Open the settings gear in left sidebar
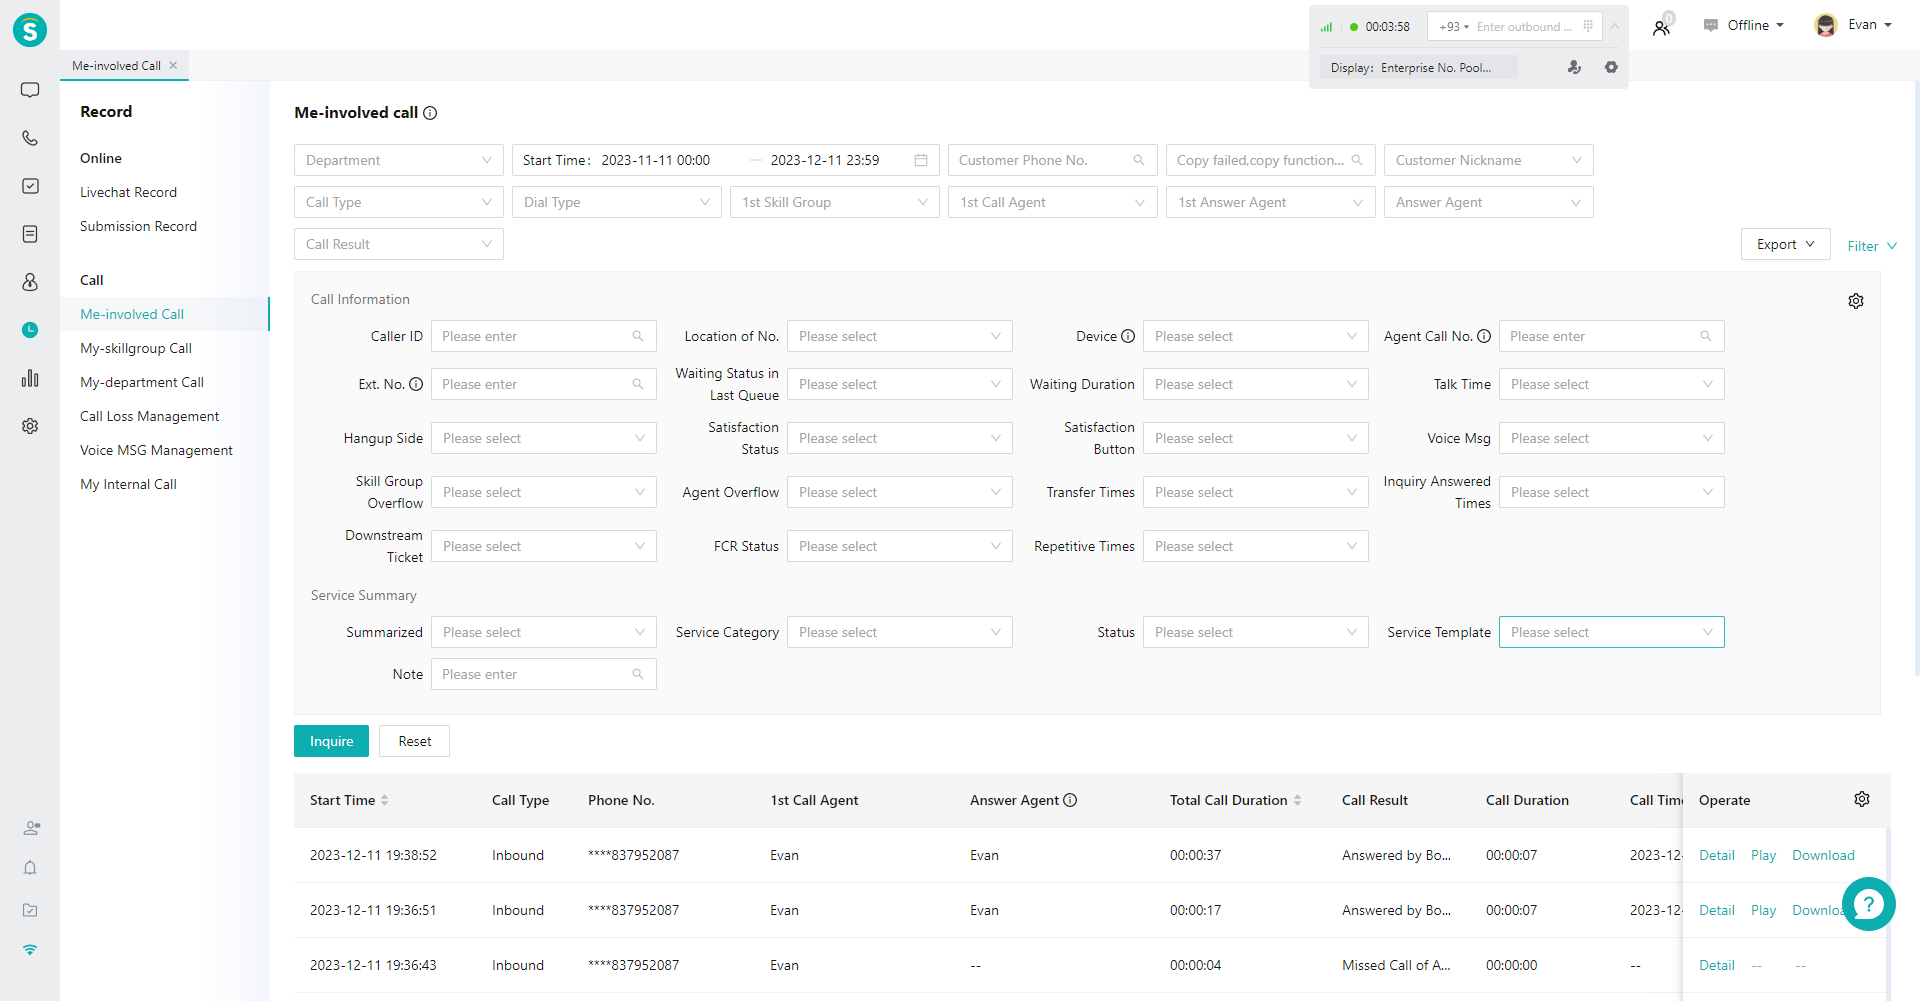 pyautogui.click(x=30, y=426)
